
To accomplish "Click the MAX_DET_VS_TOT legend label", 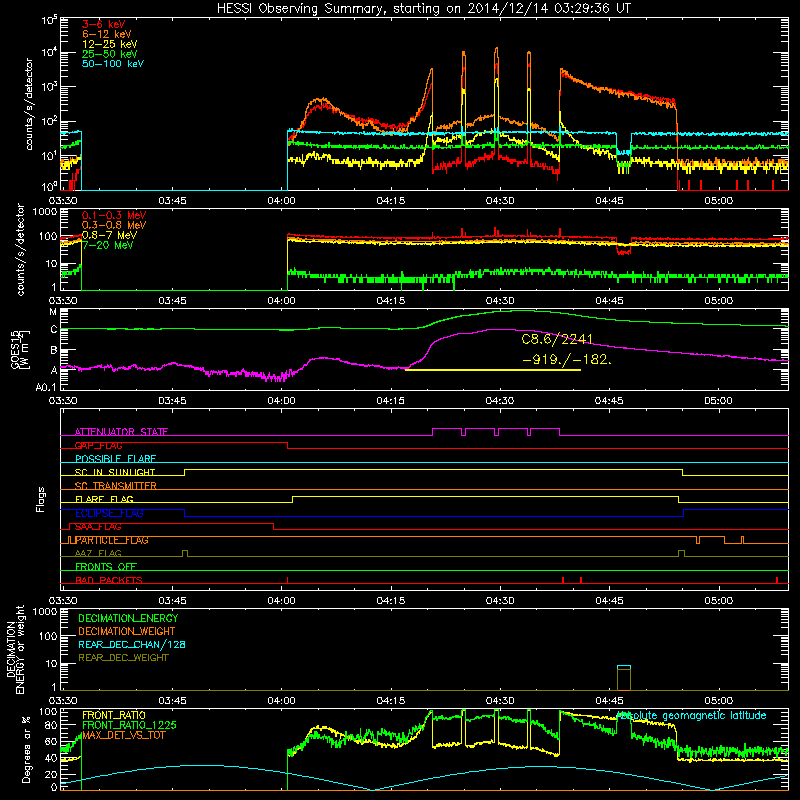I will pos(123,735).
